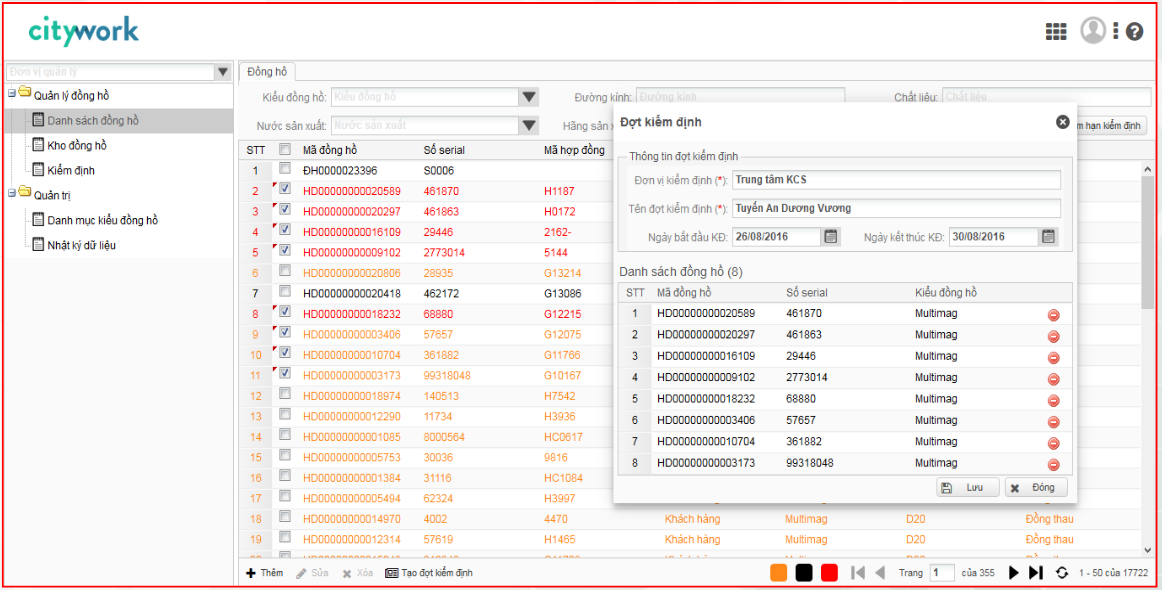The height and width of the screenshot is (590, 1162).
Task: Sort by Số serial column header
Action: click(x=444, y=150)
